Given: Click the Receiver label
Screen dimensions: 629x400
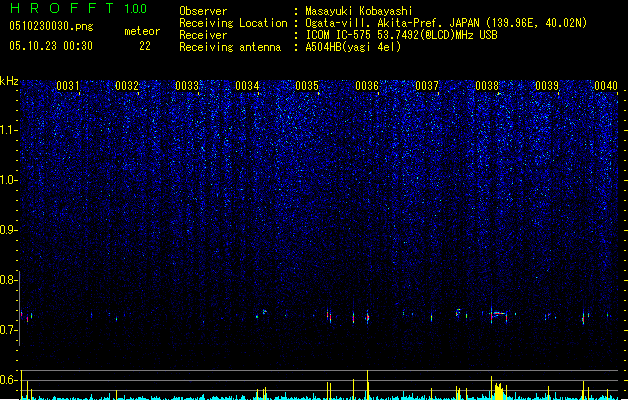Looking at the screenshot, I should (203, 35).
